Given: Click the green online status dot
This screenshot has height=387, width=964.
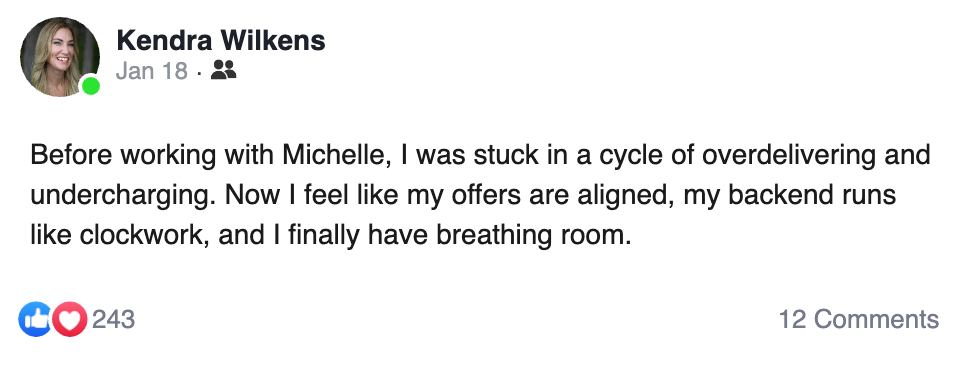Looking at the screenshot, I should tap(91, 87).
